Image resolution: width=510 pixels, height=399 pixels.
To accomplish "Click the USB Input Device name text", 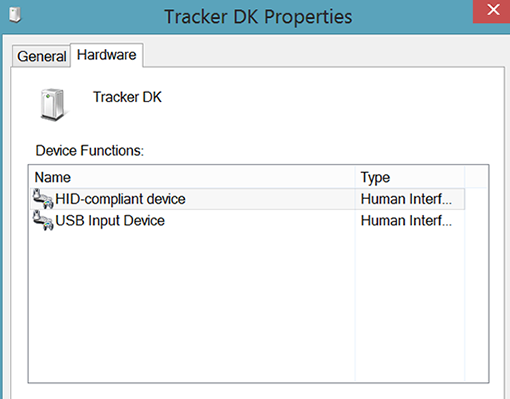I will [x=110, y=221].
